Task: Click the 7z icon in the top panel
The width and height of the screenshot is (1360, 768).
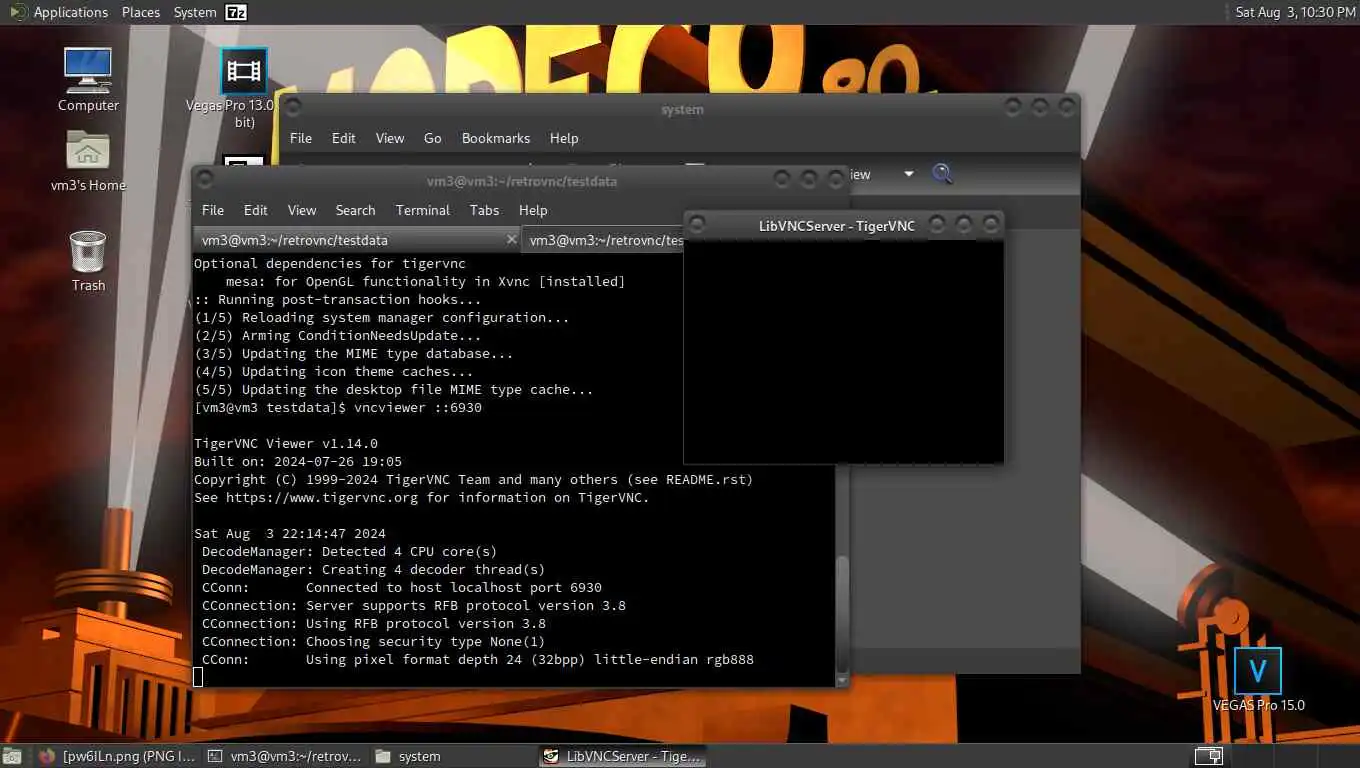Action: (236, 12)
